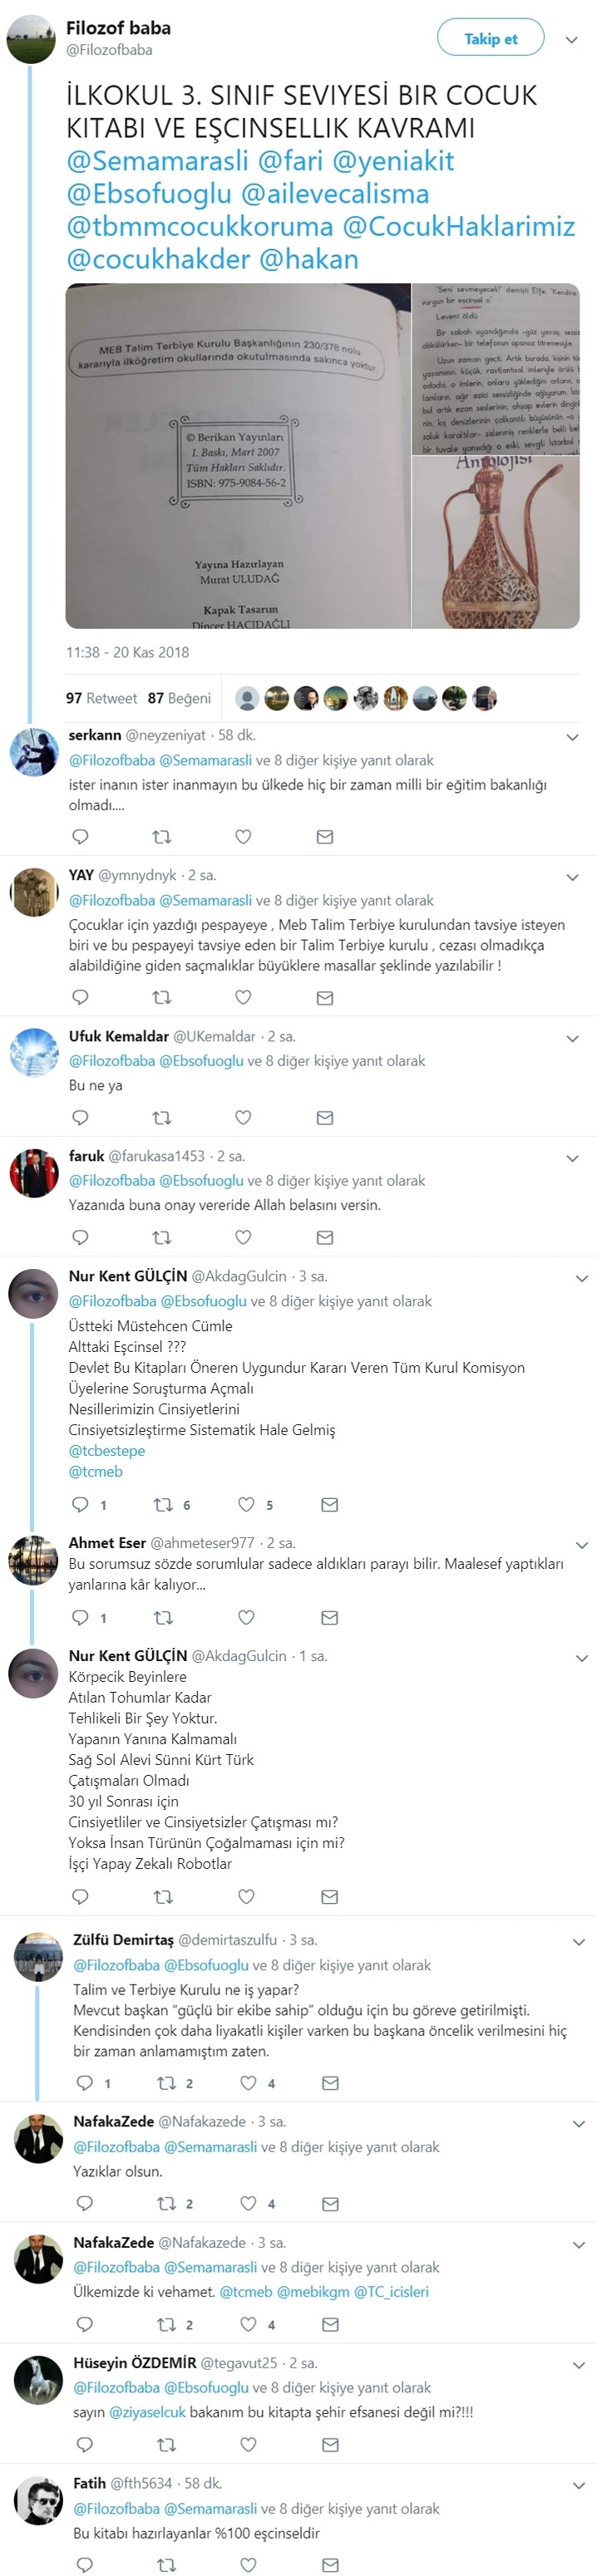View the 87 Beğeni likes list

(x=179, y=698)
